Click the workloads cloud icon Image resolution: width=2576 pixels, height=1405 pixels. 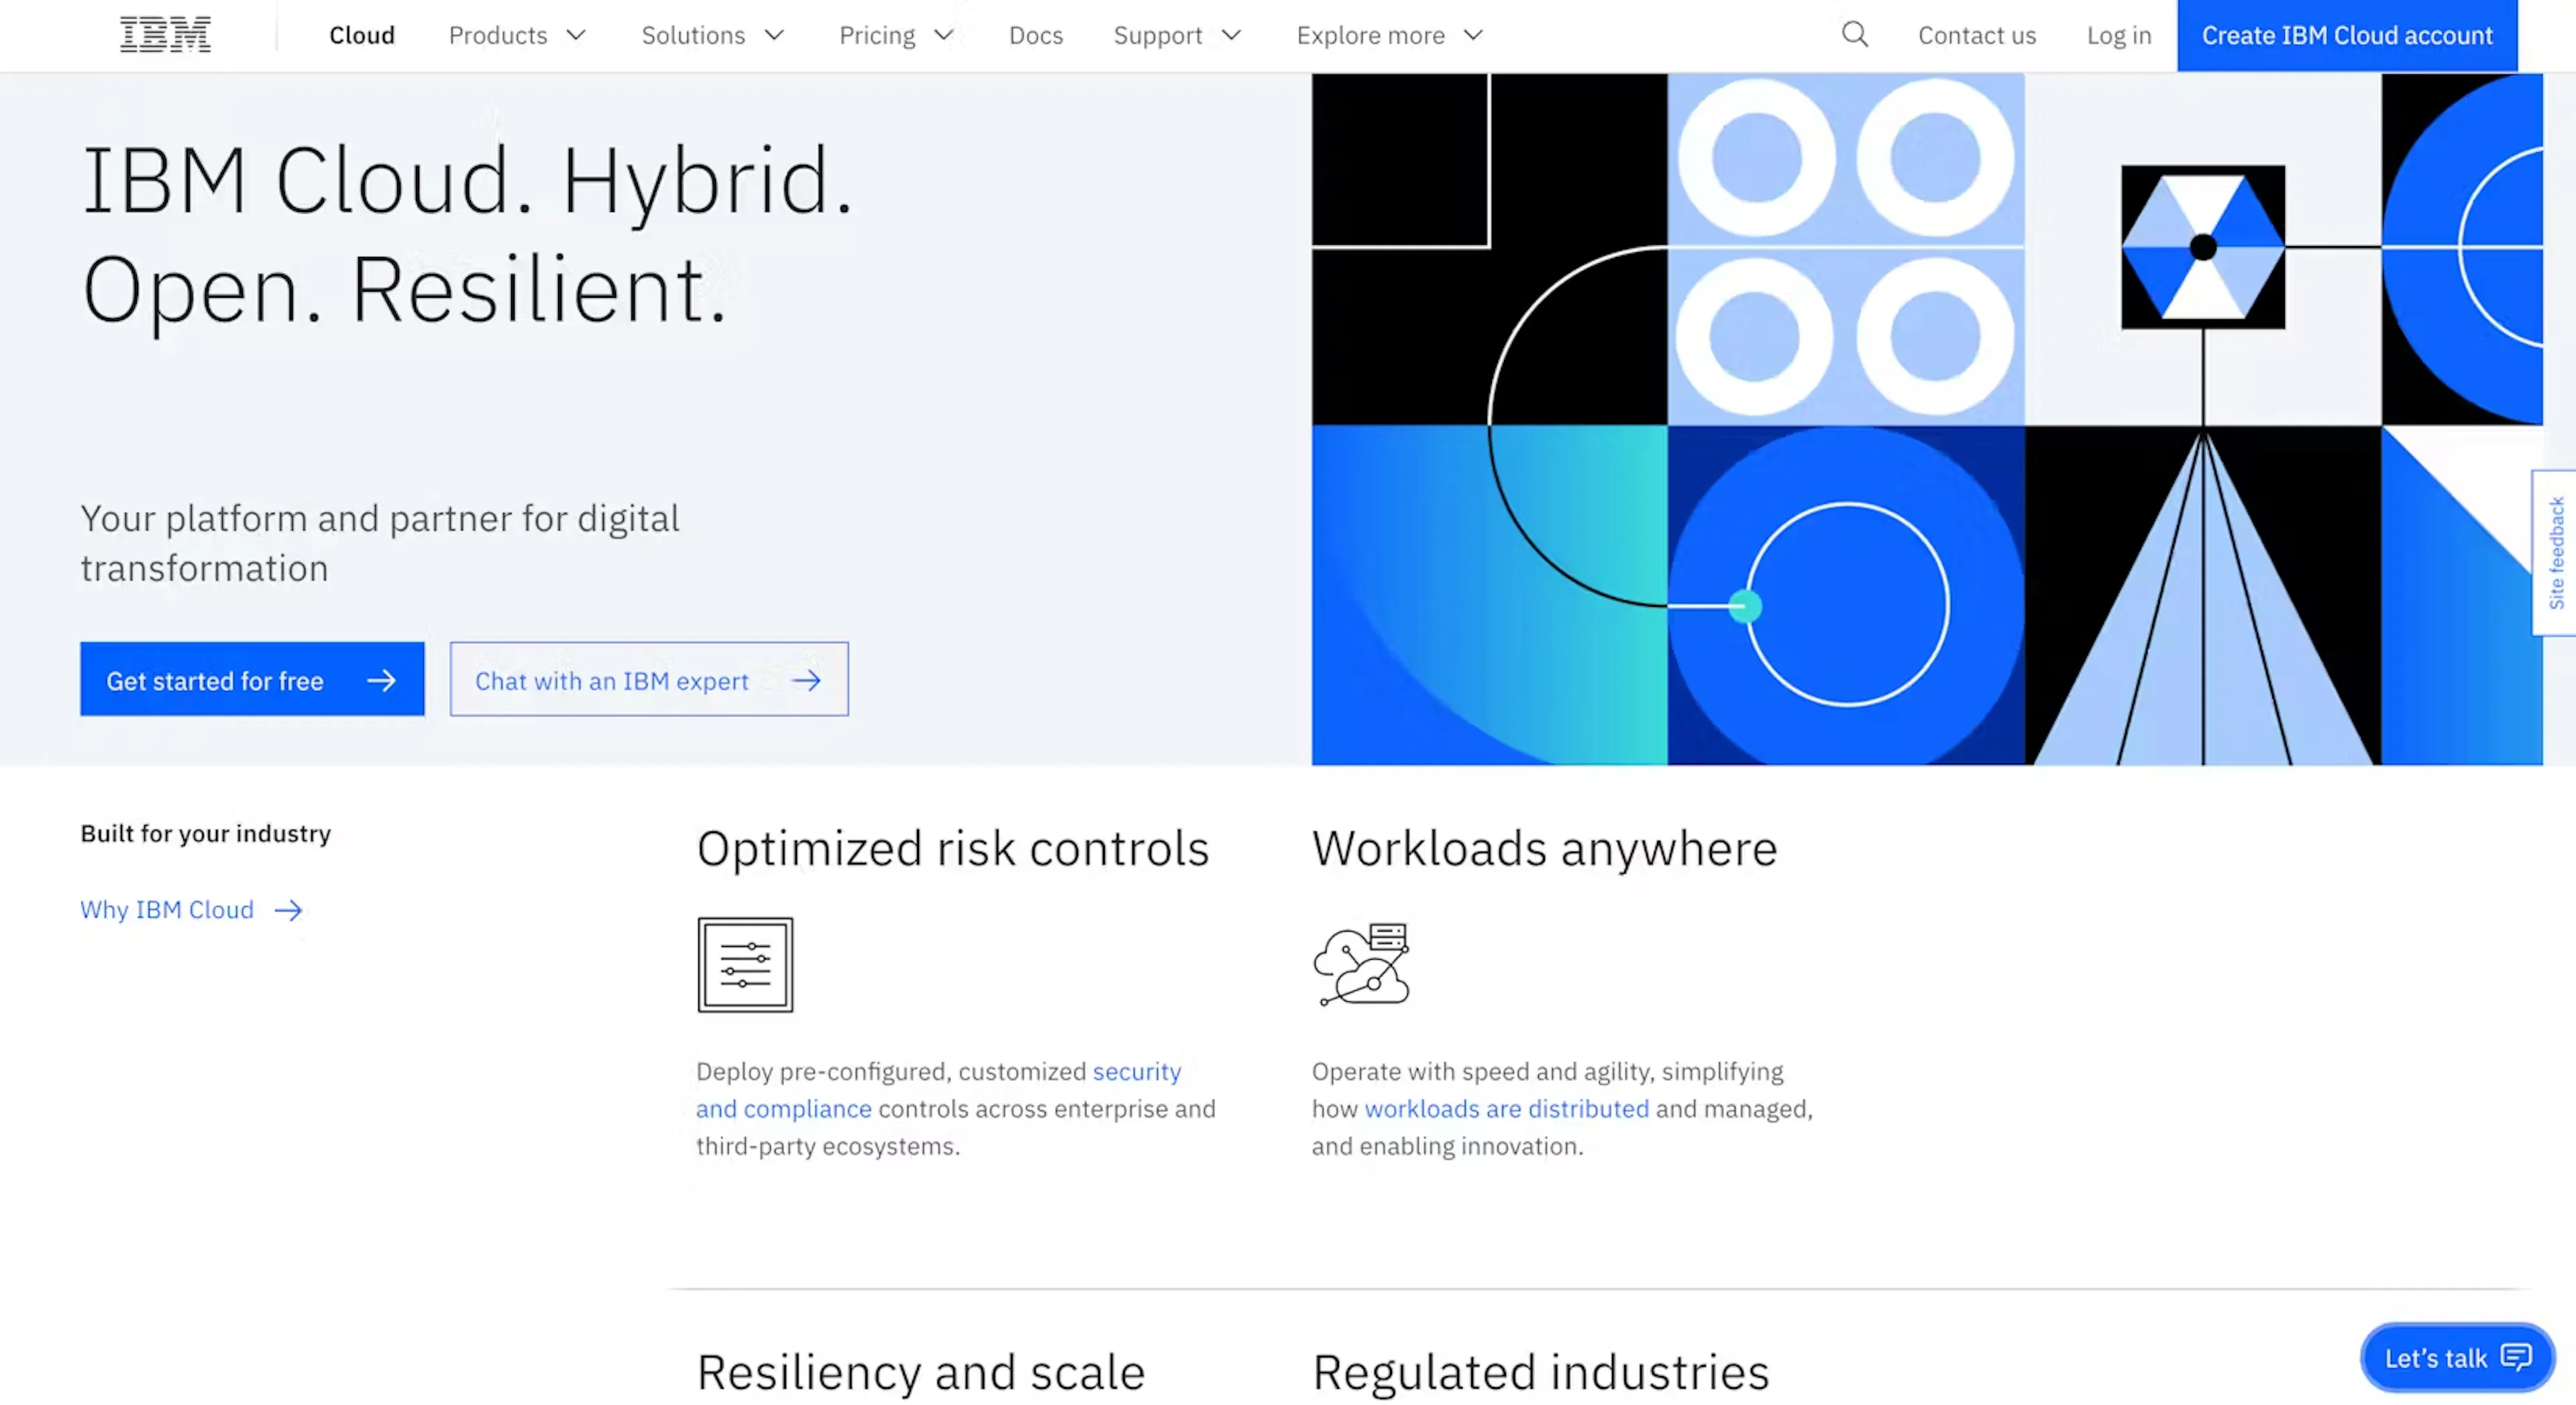click(x=1361, y=964)
